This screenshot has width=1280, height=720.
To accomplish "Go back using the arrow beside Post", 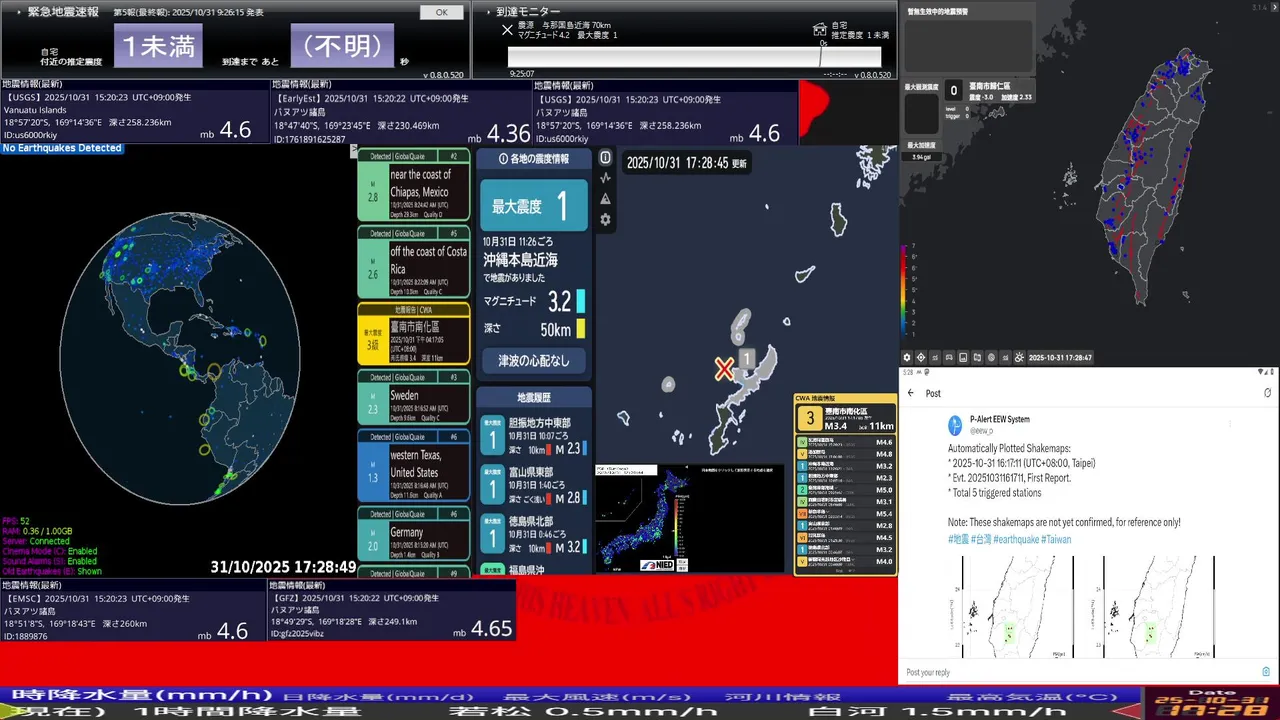I will point(911,393).
